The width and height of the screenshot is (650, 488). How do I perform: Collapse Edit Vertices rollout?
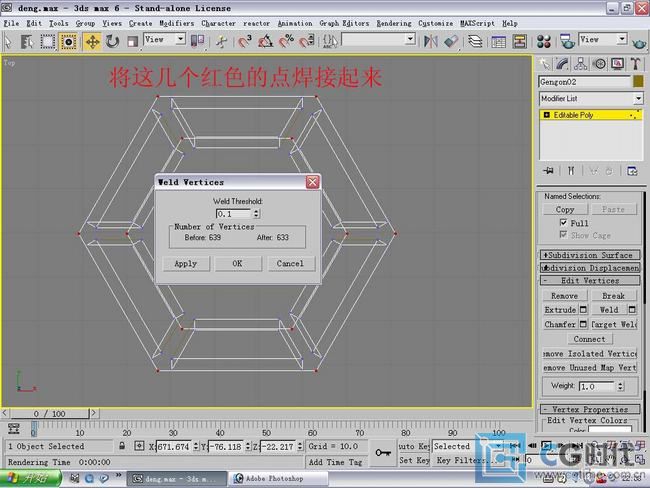(x=590, y=281)
